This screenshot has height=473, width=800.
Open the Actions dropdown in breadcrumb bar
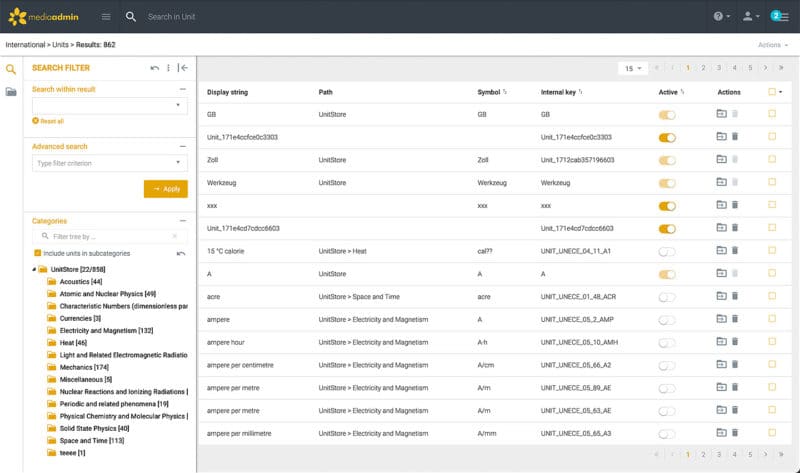tap(772, 45)
